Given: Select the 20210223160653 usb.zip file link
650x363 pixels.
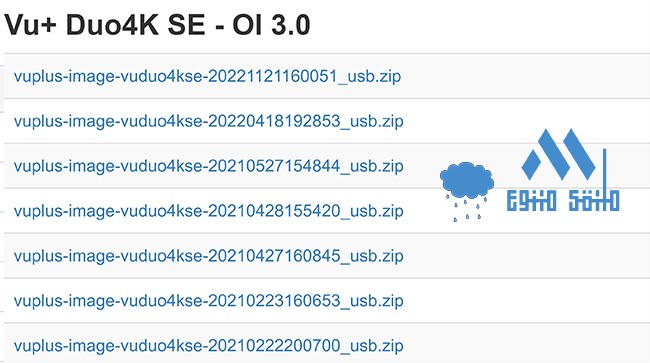Looking at the screenshot, I should (x=209, y=300).
